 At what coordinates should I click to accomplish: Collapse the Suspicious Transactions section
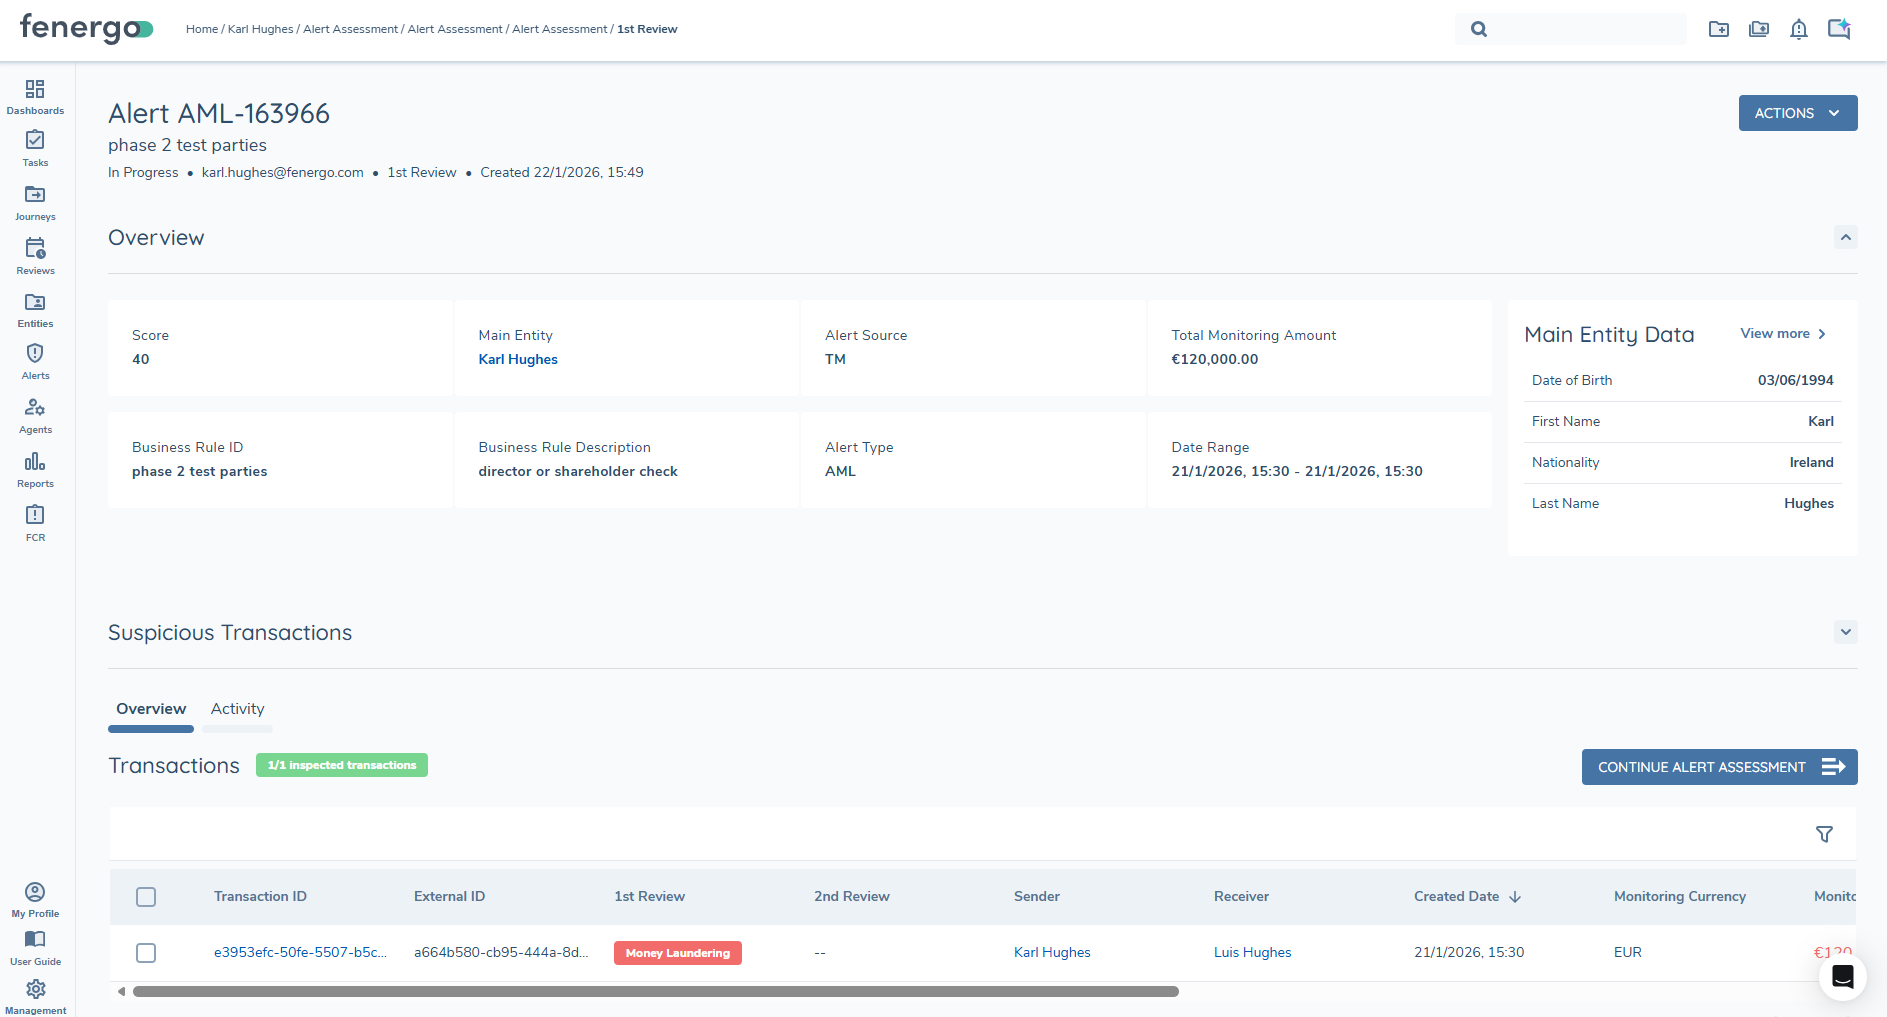pyautogui.click(x=1845, y=632)
